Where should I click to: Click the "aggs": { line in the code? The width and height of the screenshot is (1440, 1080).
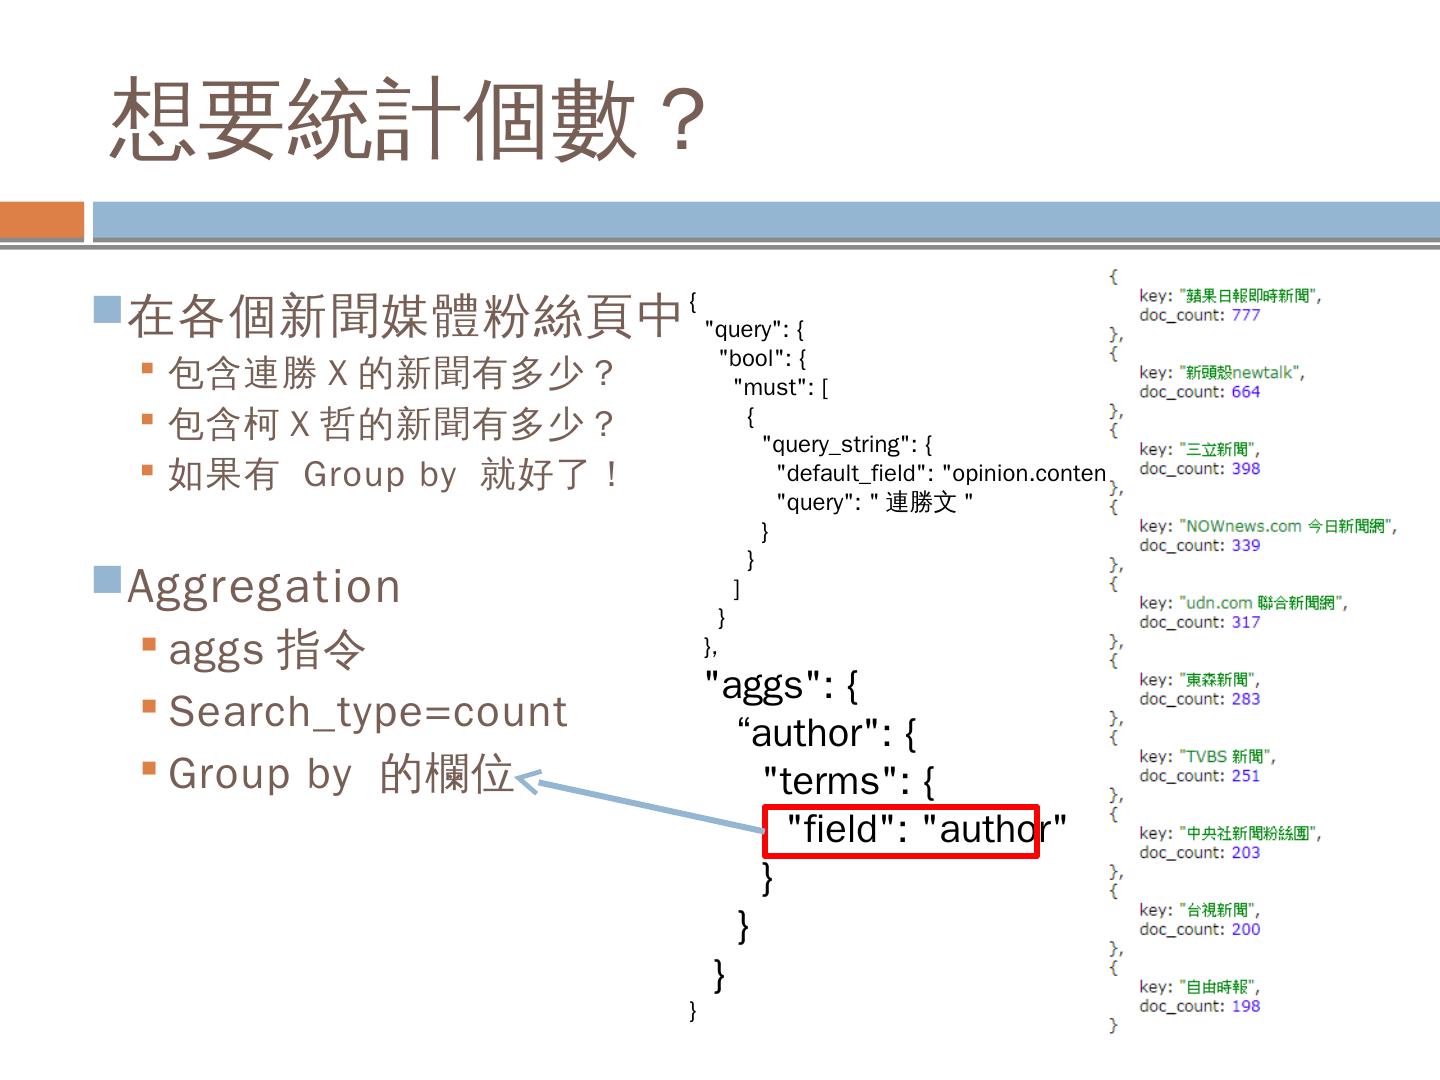tap(781, 686)
